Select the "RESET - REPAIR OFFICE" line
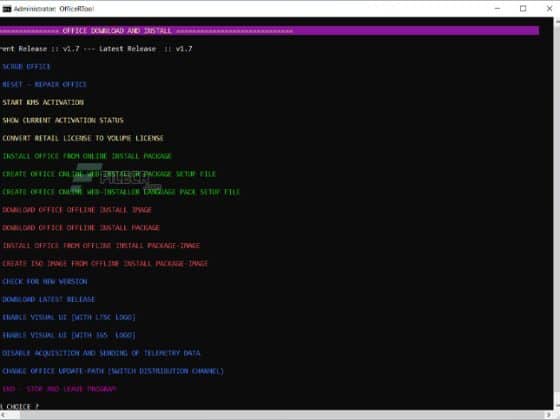This screenshot has height=420, width=560. [x=45, y=85]
